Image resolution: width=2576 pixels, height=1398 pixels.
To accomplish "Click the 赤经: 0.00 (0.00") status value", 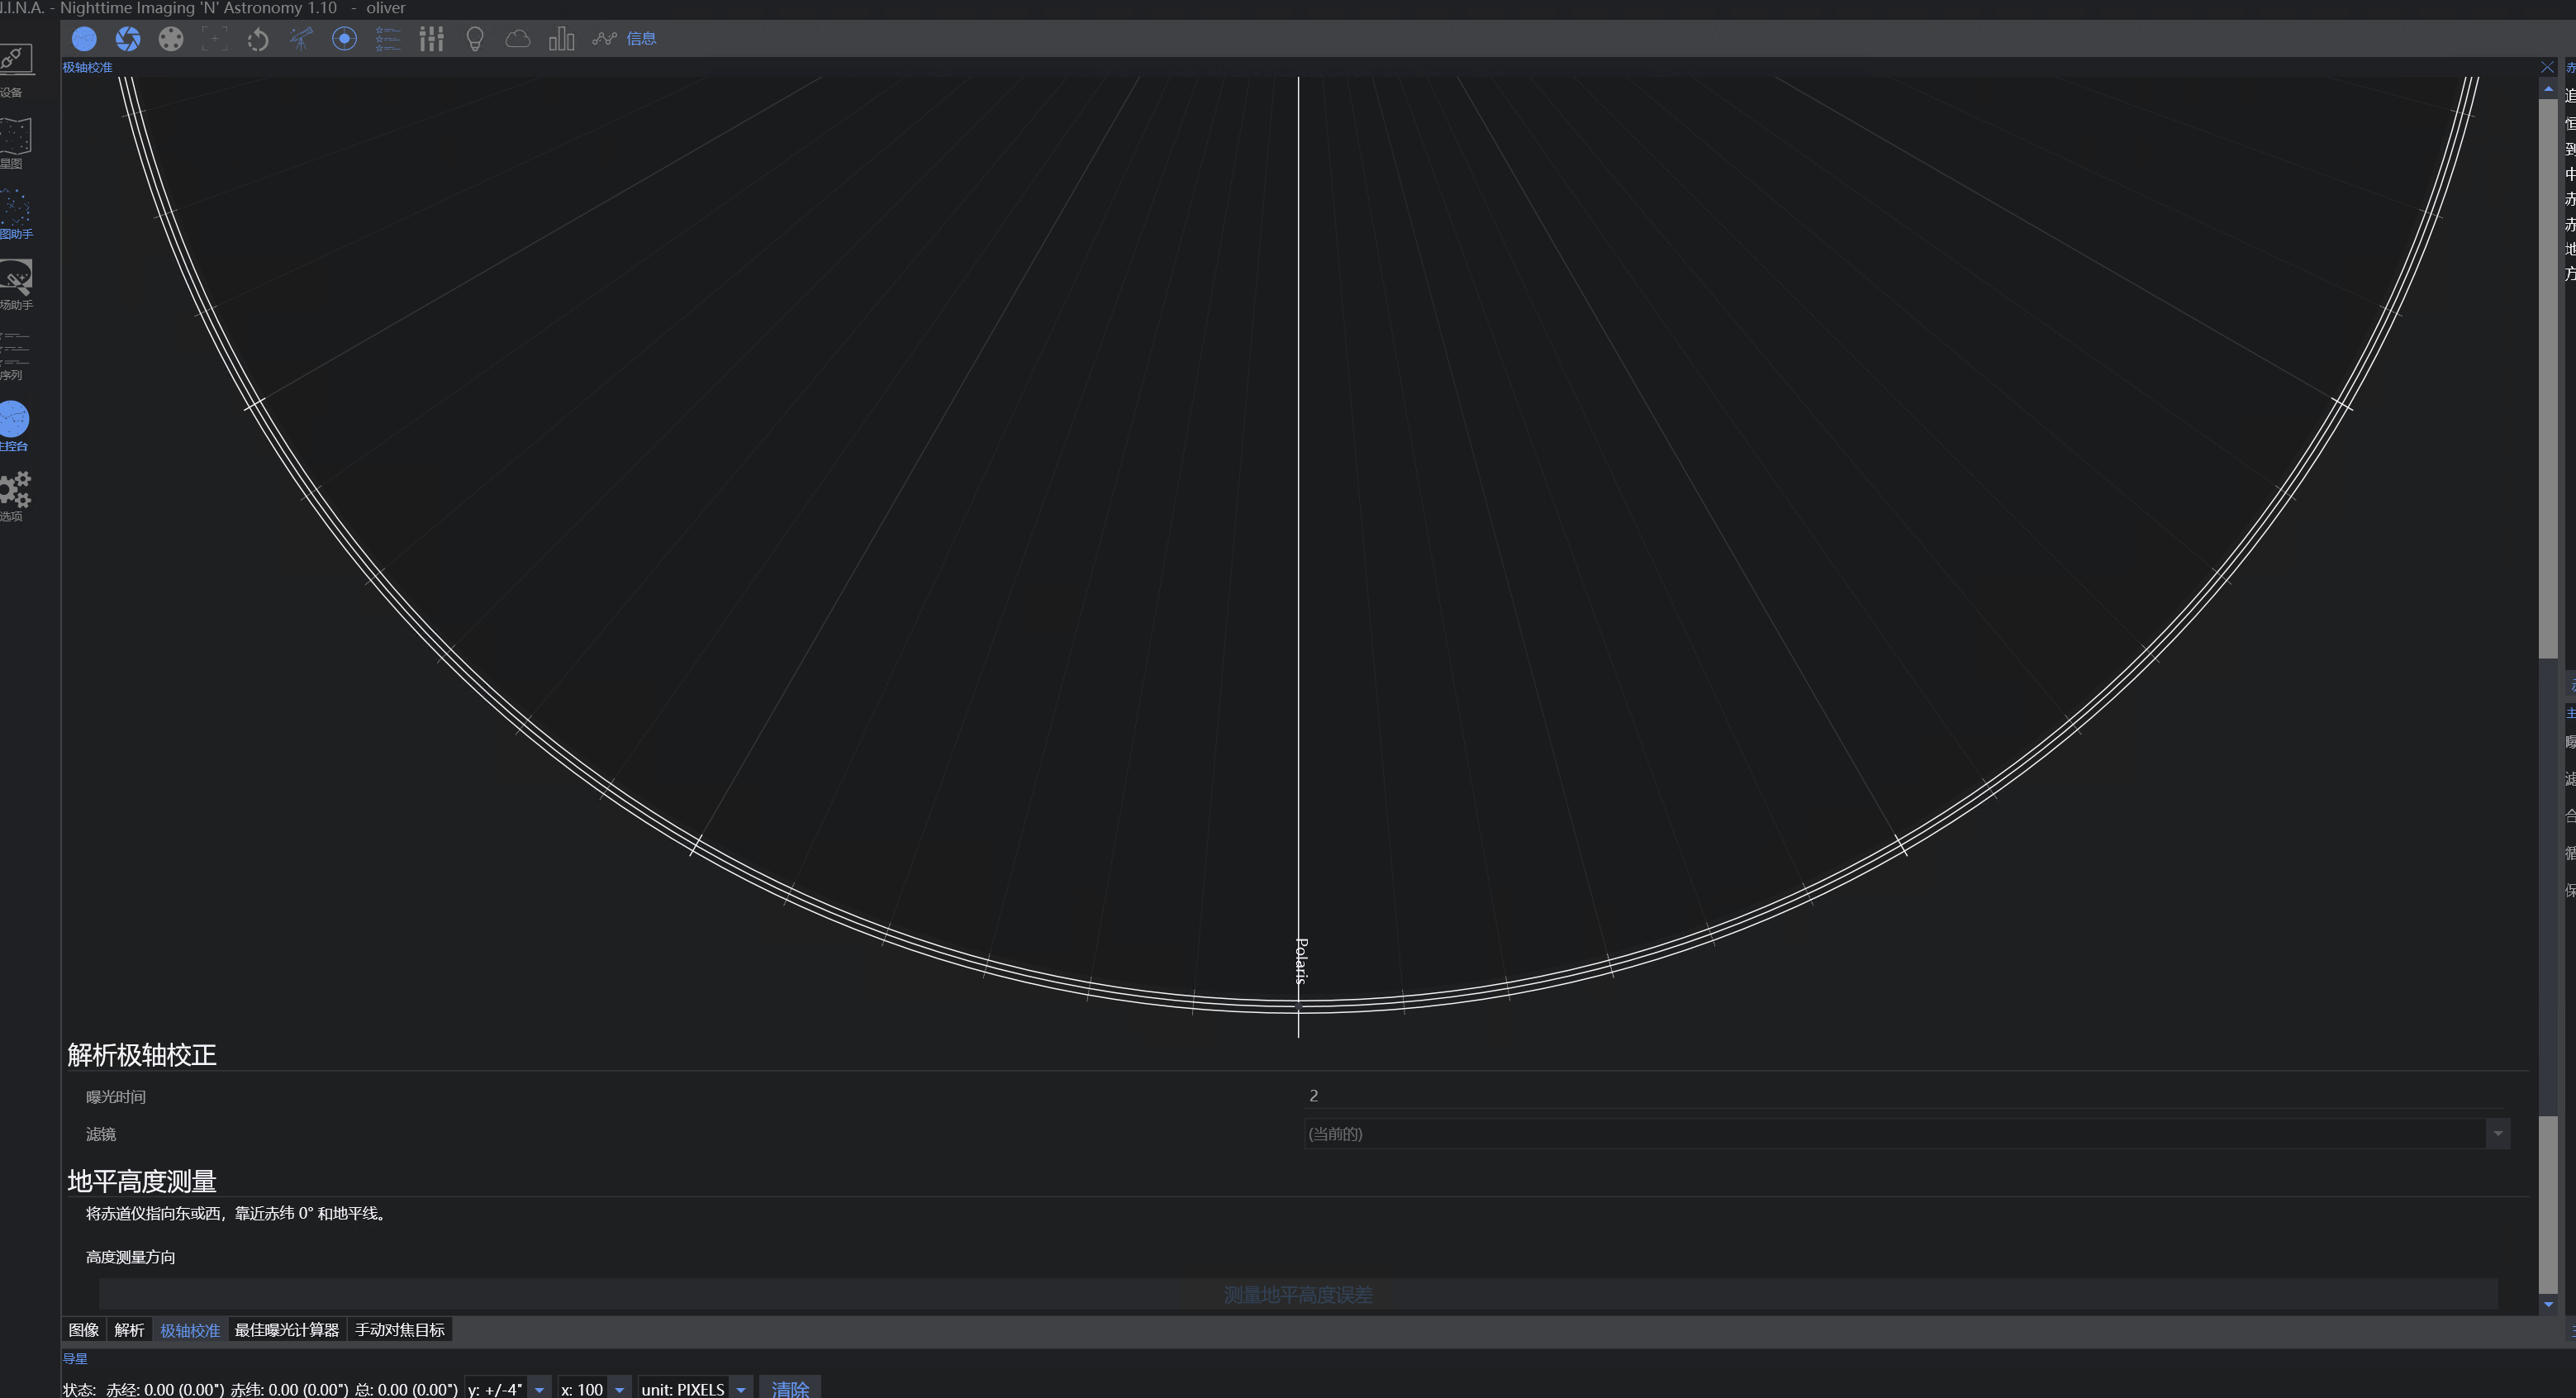I will pos(165,1389).
